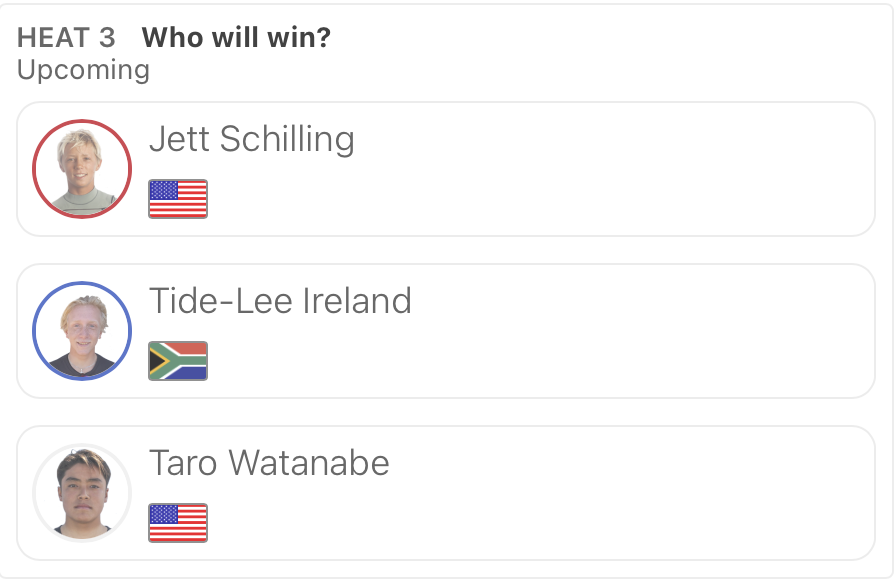Click the USA flag under Jett Schilling

tap(178, 199)
